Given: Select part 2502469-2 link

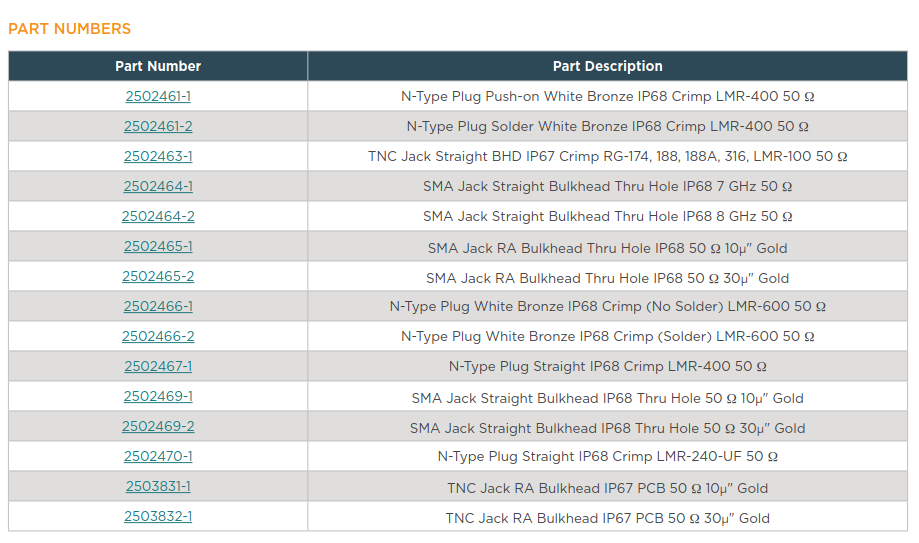Looking at the screenshot, I should coord(158,426).
